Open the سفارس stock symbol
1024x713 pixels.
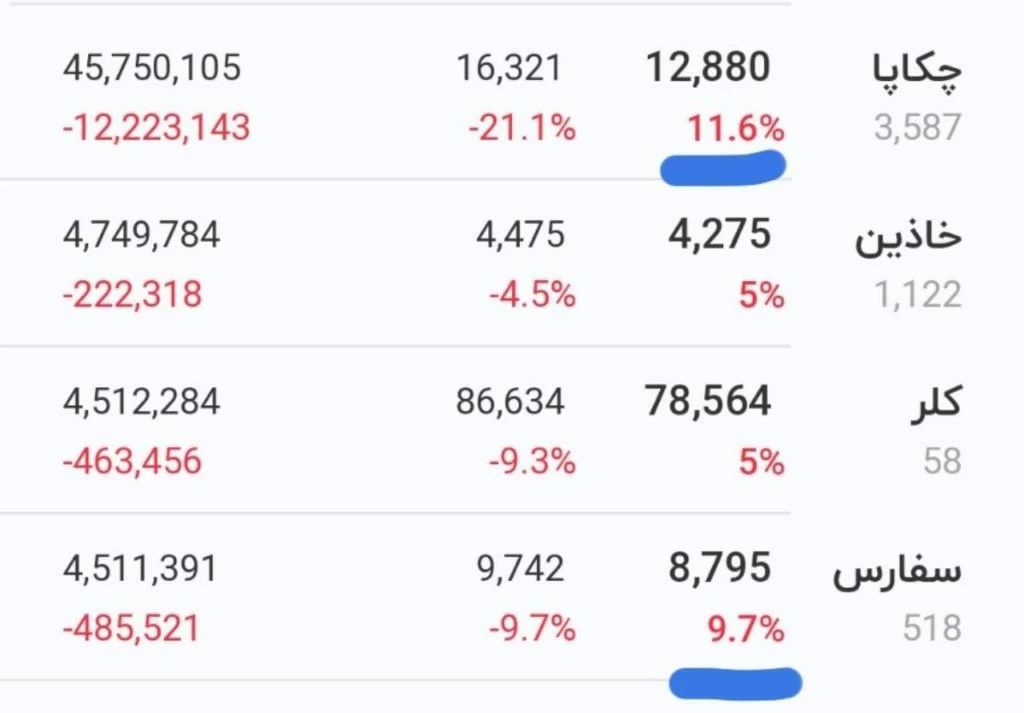(x=897, y=572)
